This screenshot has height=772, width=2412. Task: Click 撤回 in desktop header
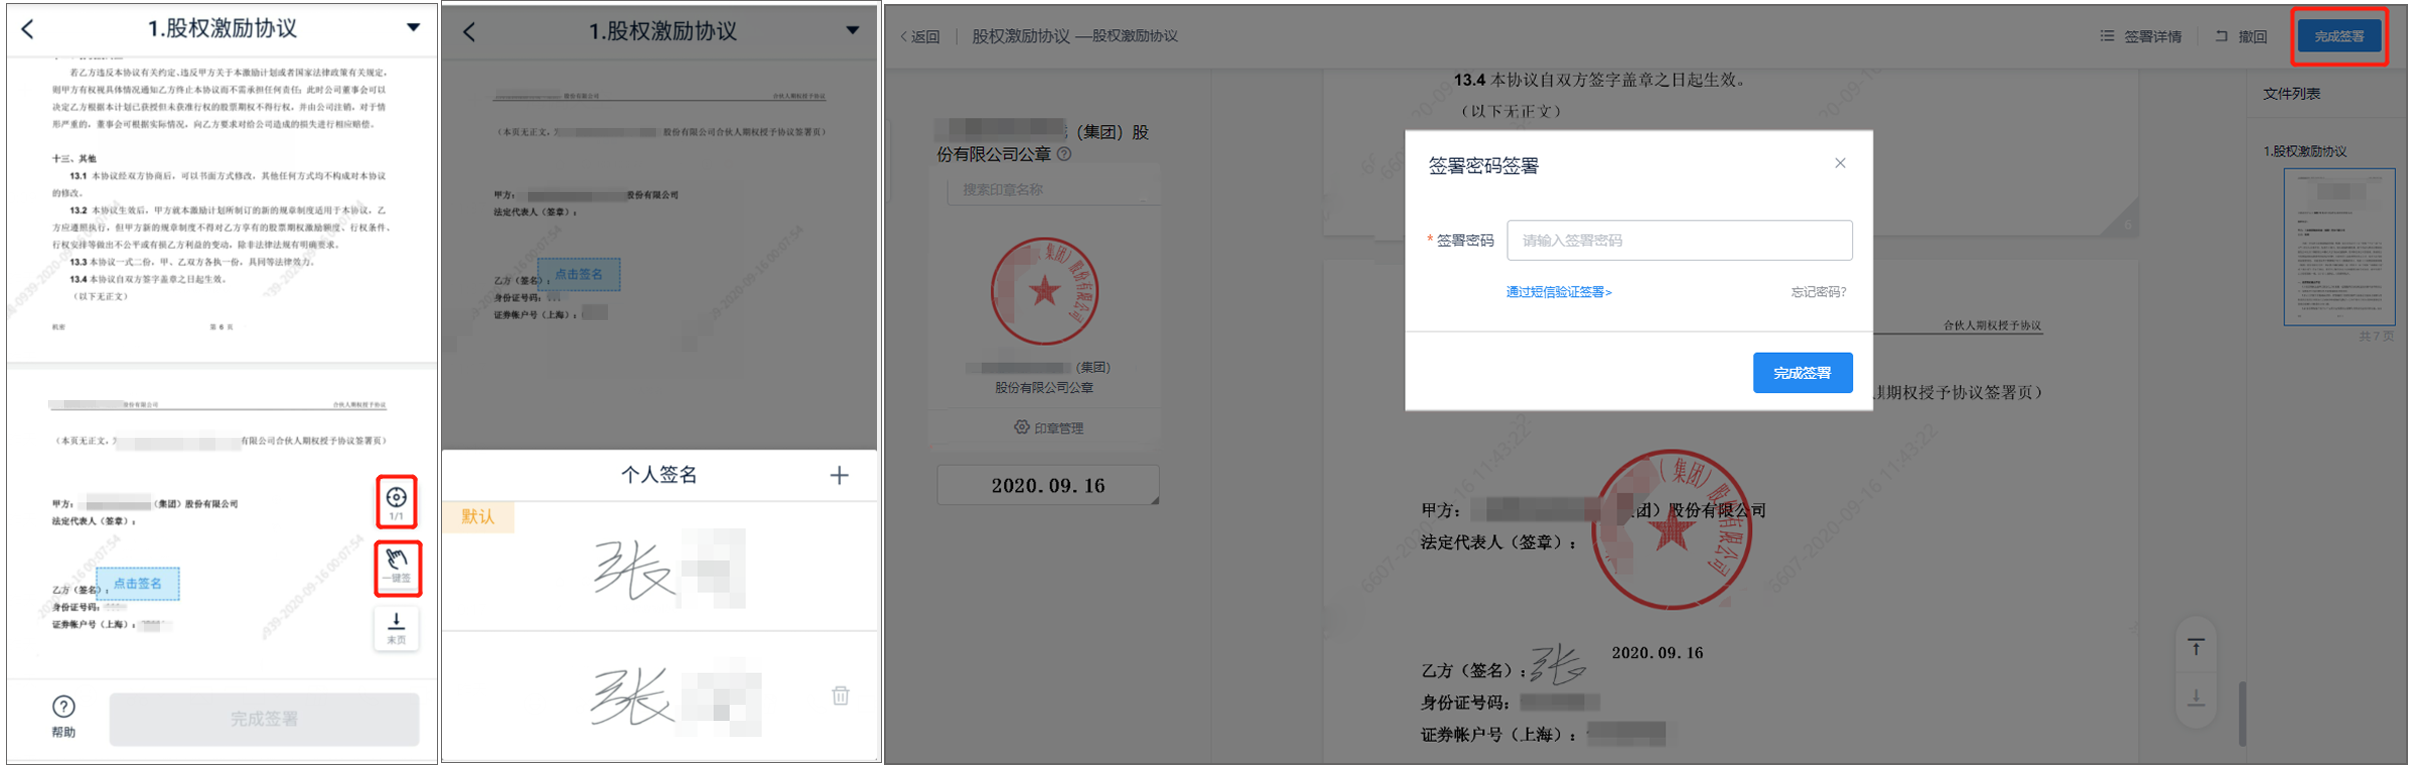pos(2241,36)
